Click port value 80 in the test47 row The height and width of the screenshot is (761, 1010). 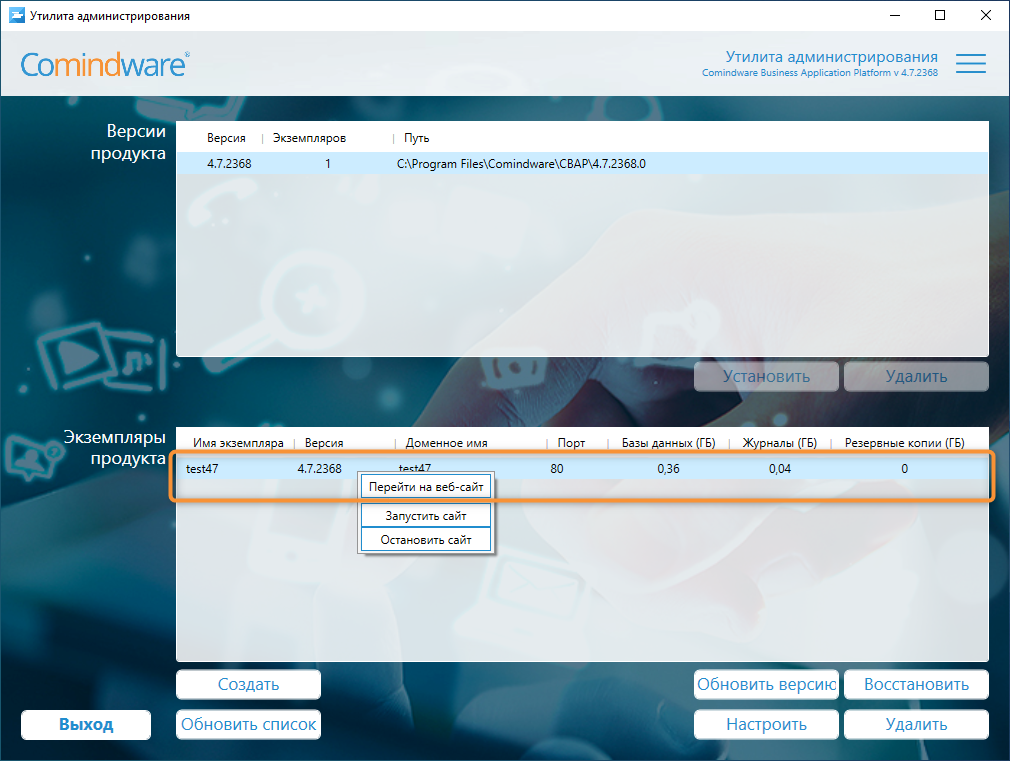[x=557, y=468]
